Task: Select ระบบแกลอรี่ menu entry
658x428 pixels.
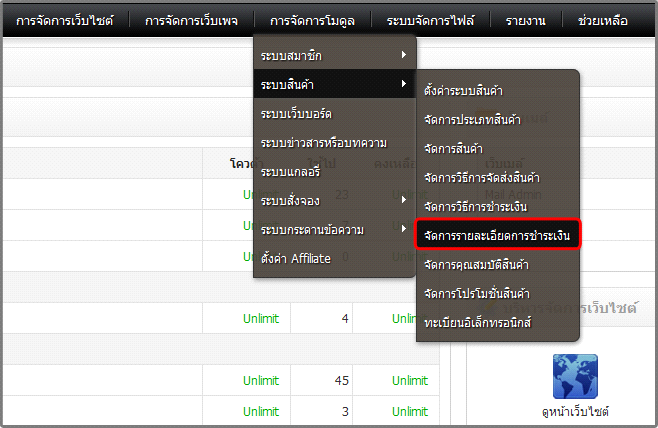Action: pyautogui.click(x=334, y=171)
